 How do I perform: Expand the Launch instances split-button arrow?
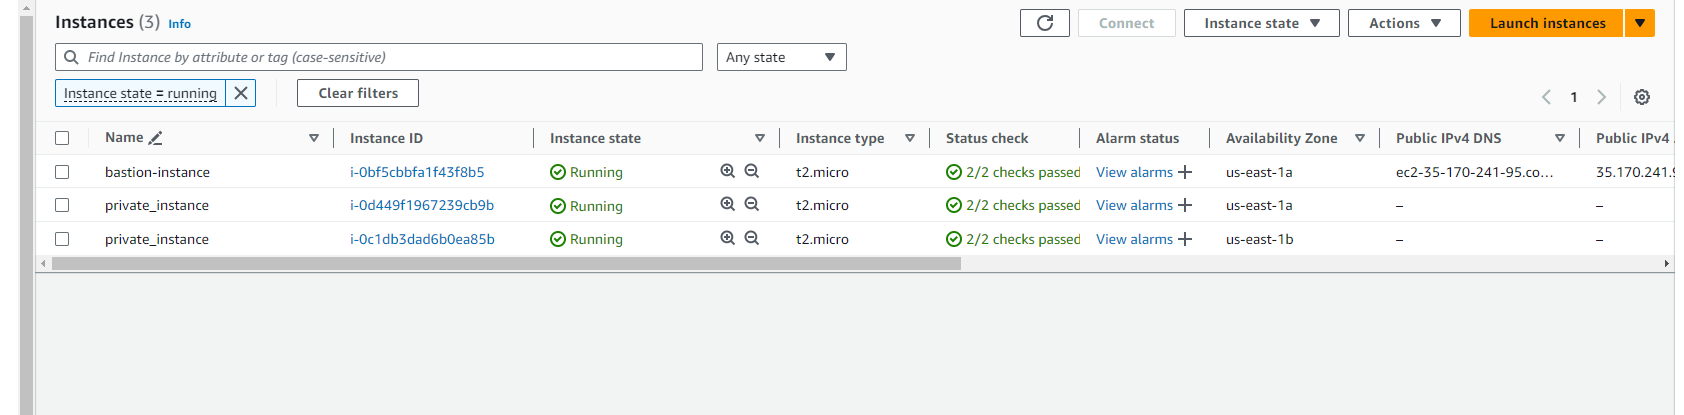pos(1640,23)
